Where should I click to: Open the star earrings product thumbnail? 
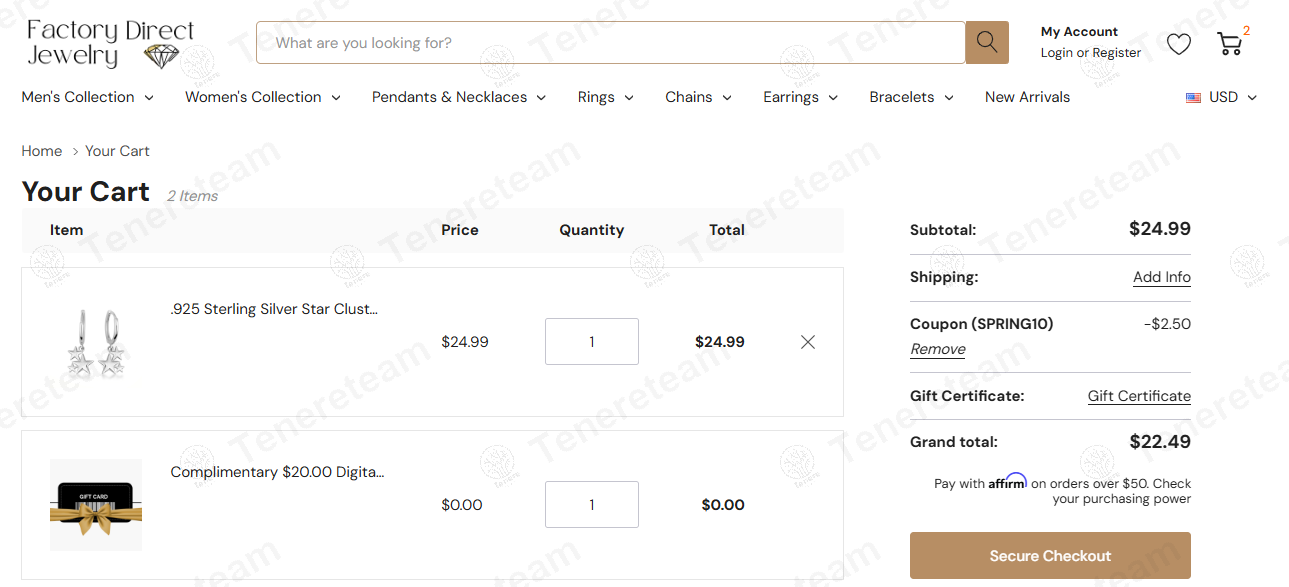[x=96, y=342]
